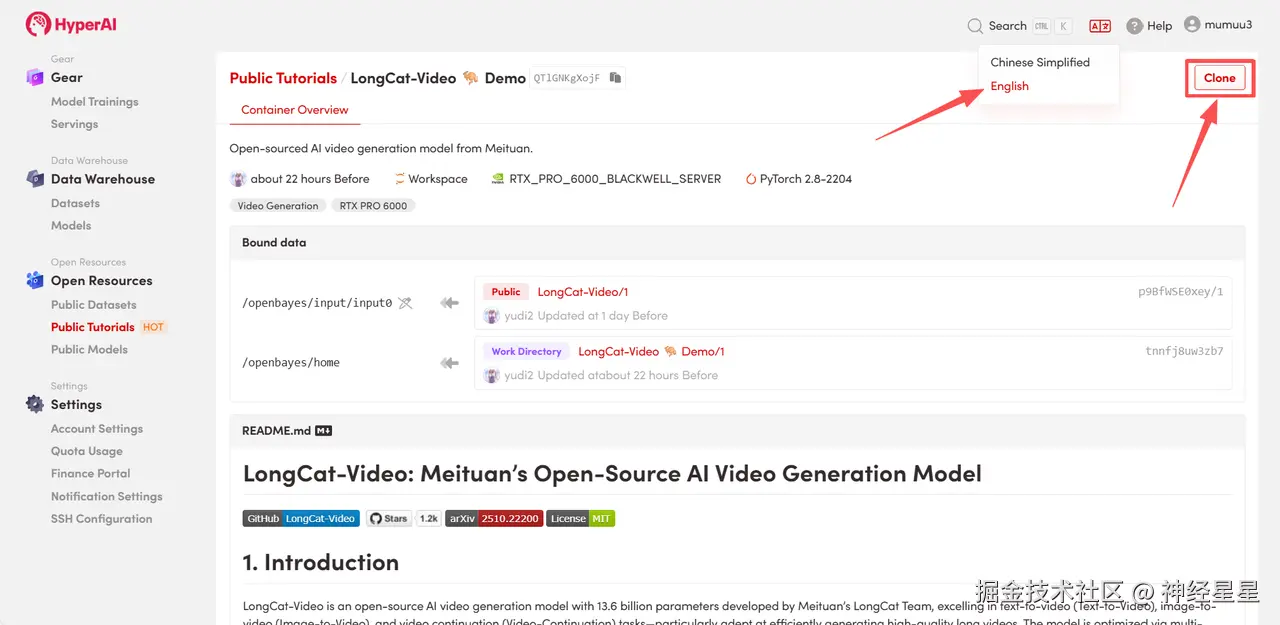The width and height of the screenshot is (1280, 625).
Task: Click the read-only icon next to /openbayes/input/input0
Action: (x=405, y=303)
